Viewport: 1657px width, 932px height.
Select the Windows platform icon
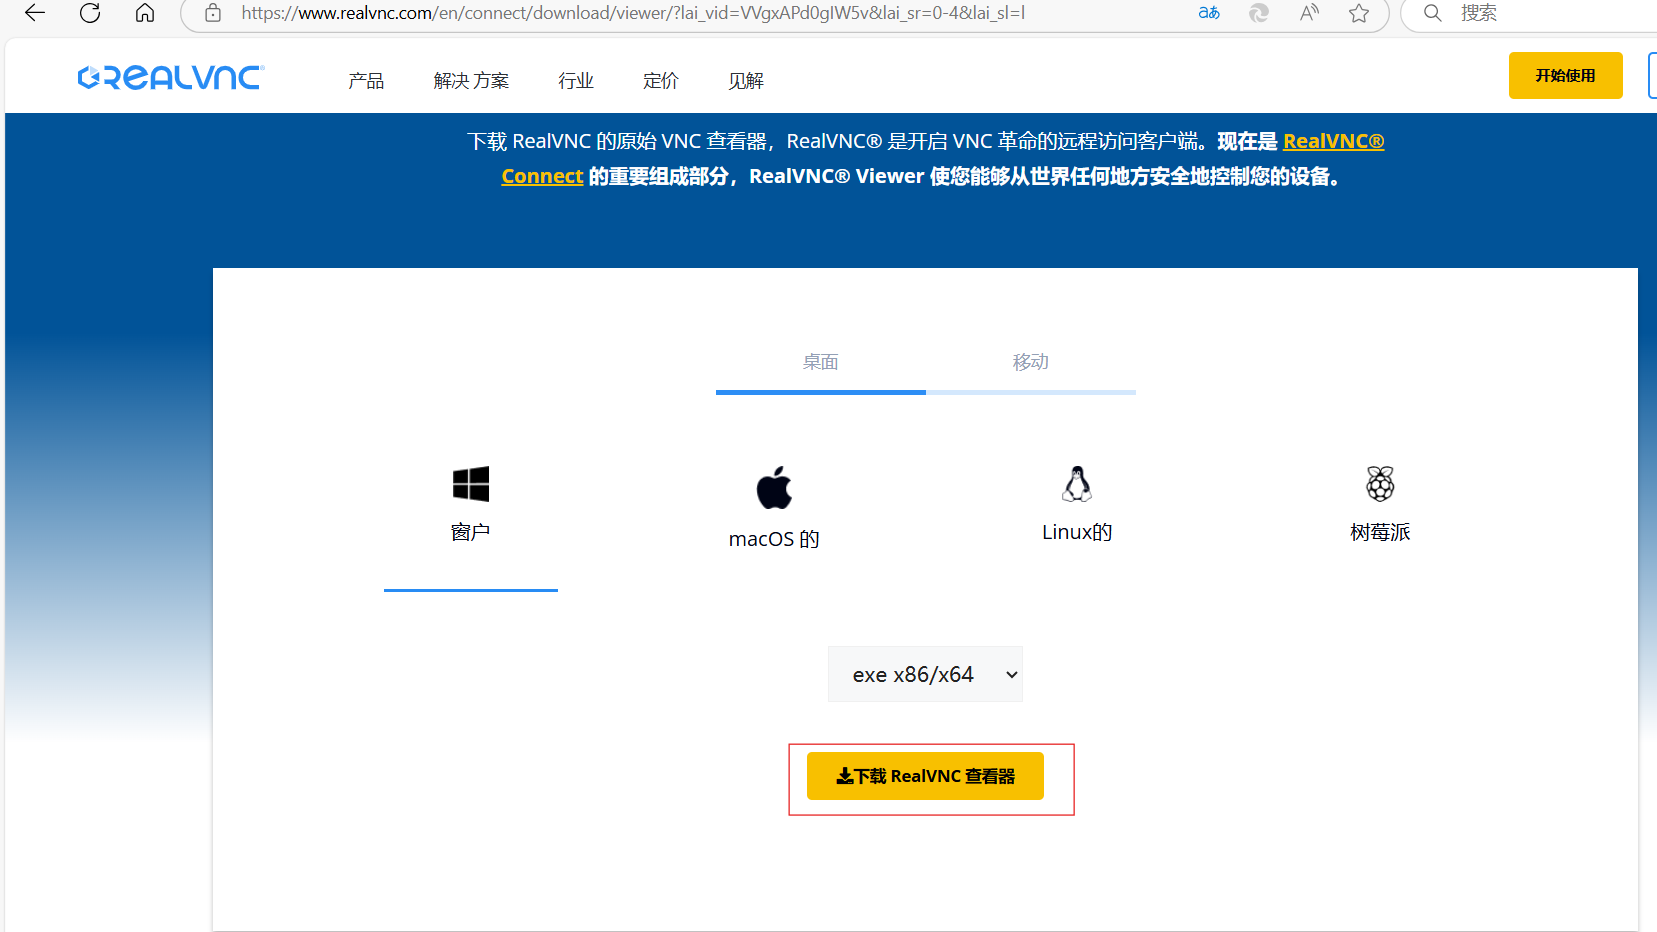coord(471,484)
